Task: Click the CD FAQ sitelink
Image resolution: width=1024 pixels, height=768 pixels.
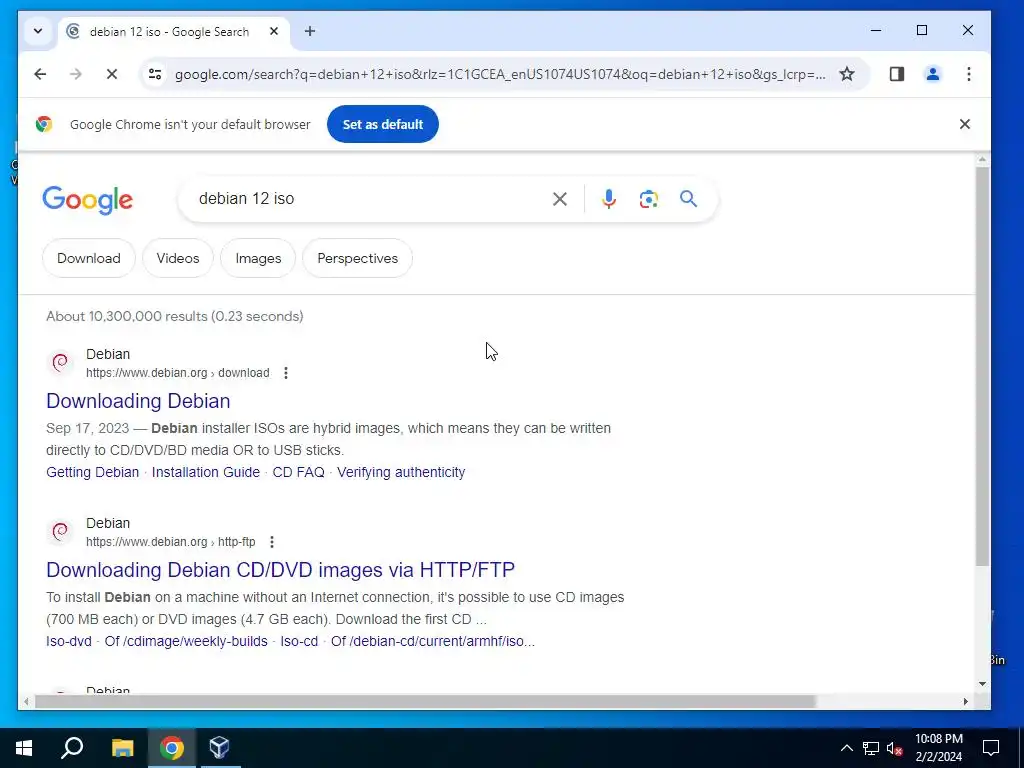Action: (x=298, y=472)
